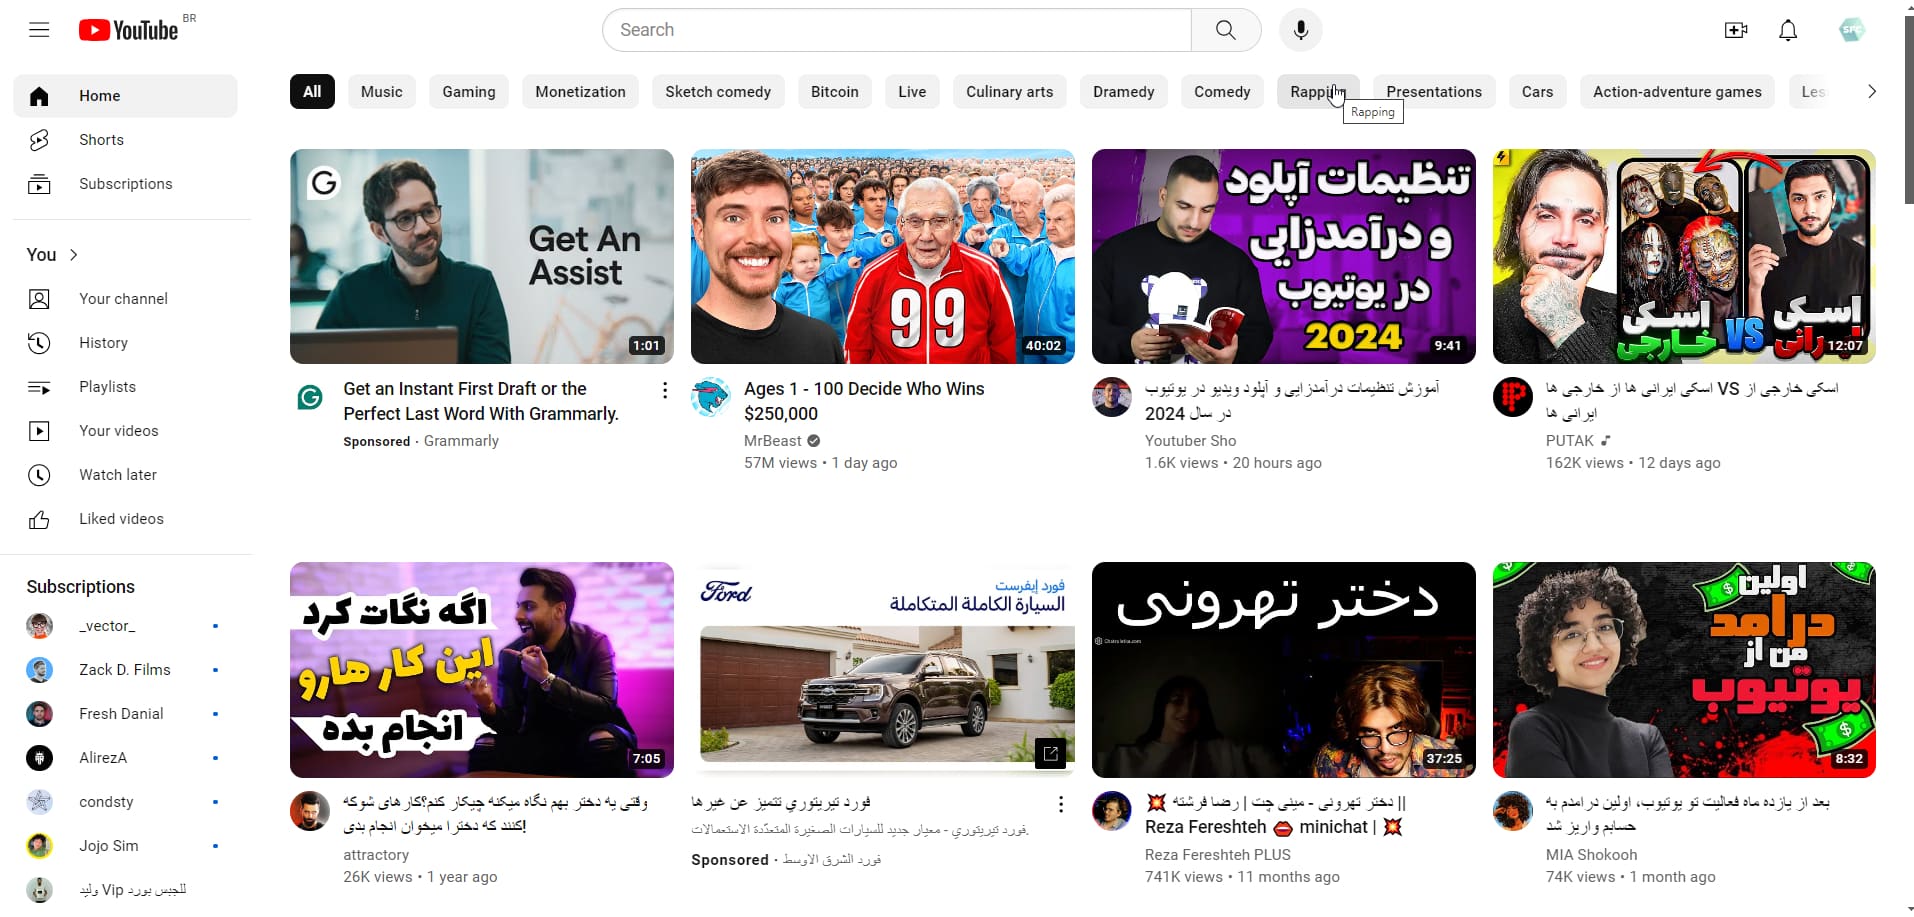Select the Sketch comedy chip
1914x917 pixels.
(717, 92)
